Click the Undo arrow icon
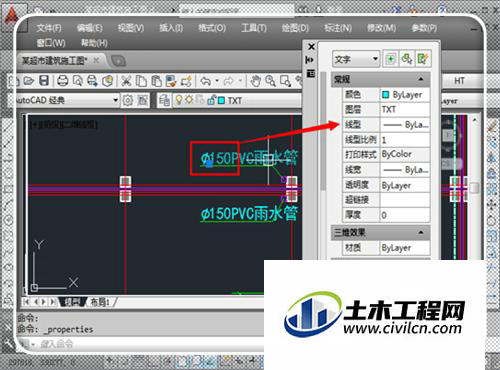 point(206,81)
